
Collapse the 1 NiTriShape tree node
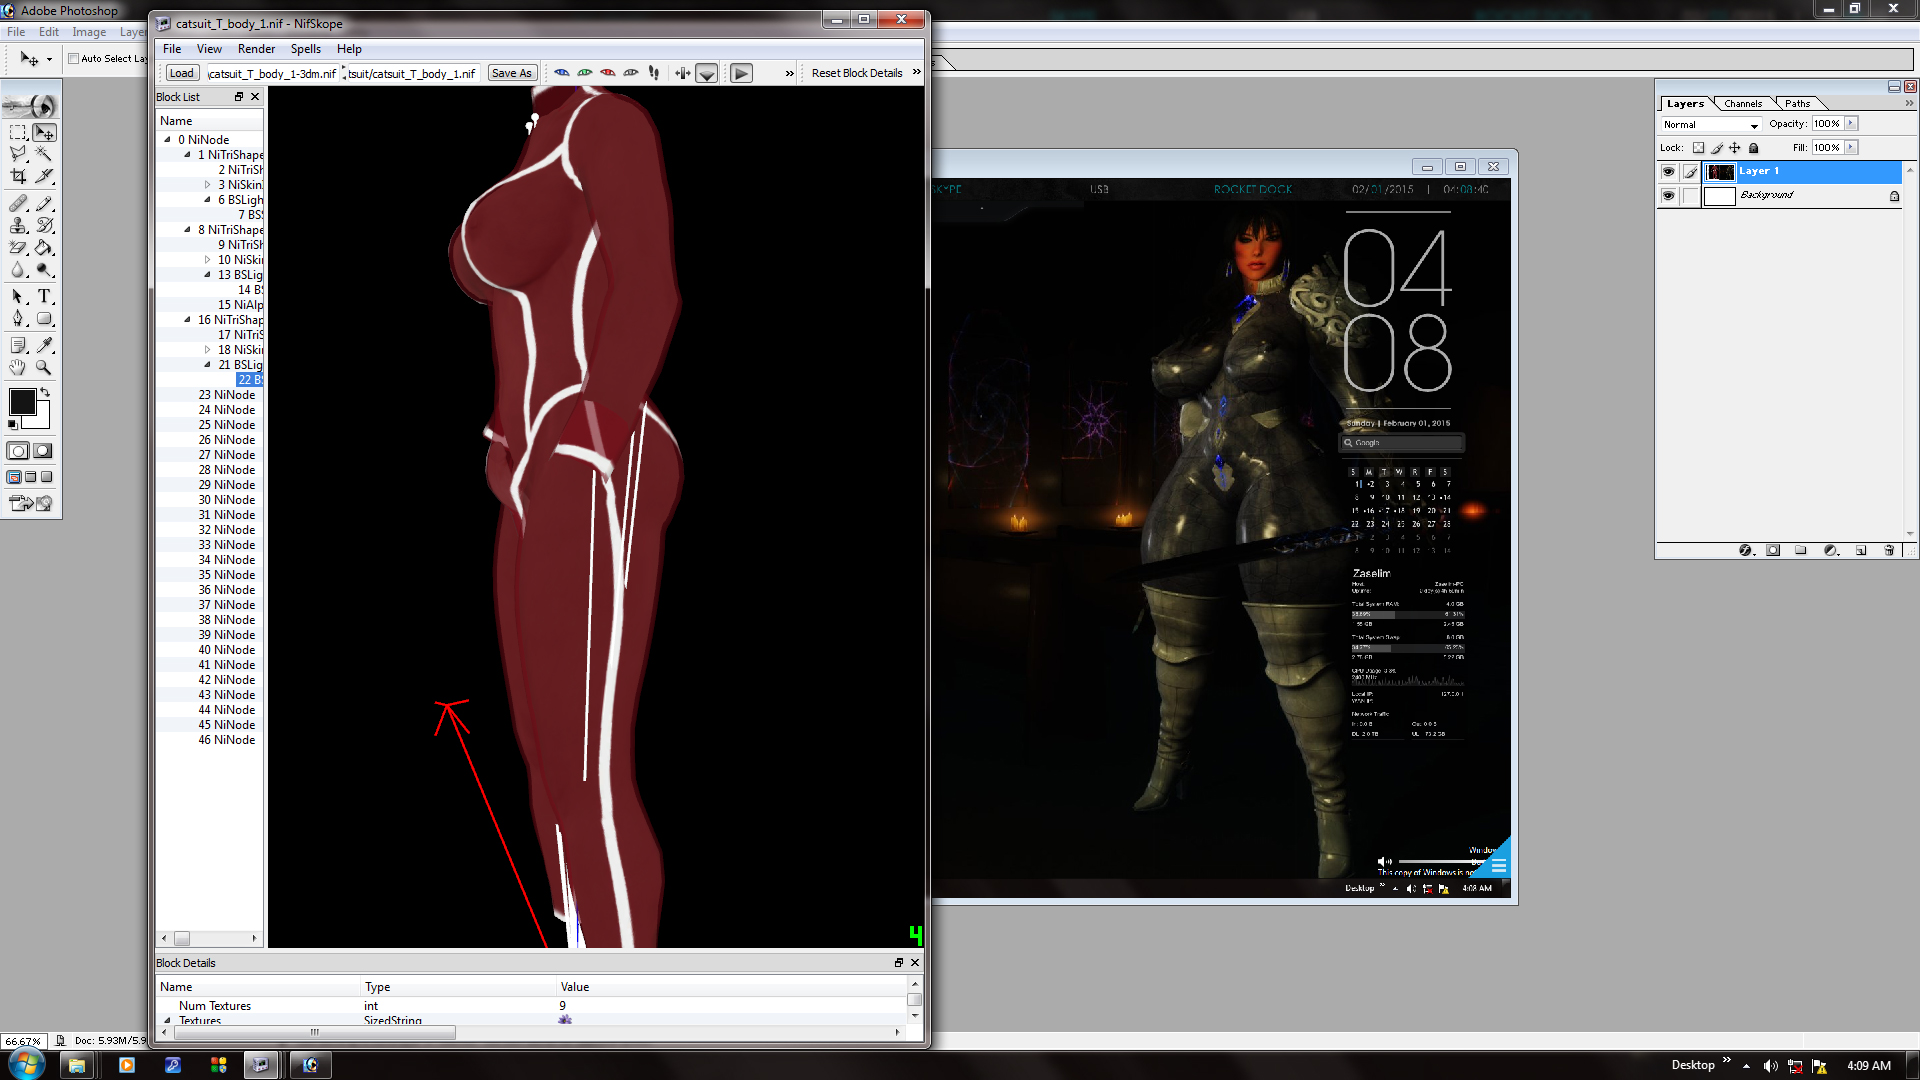(x=187, y=155)
